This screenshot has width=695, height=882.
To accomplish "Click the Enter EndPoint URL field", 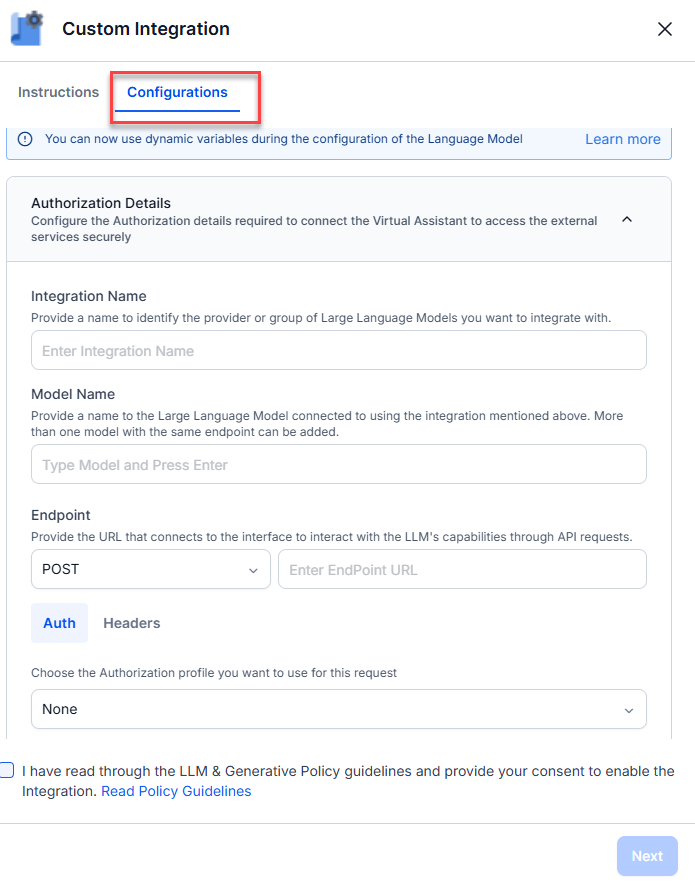I will [462, 570].
